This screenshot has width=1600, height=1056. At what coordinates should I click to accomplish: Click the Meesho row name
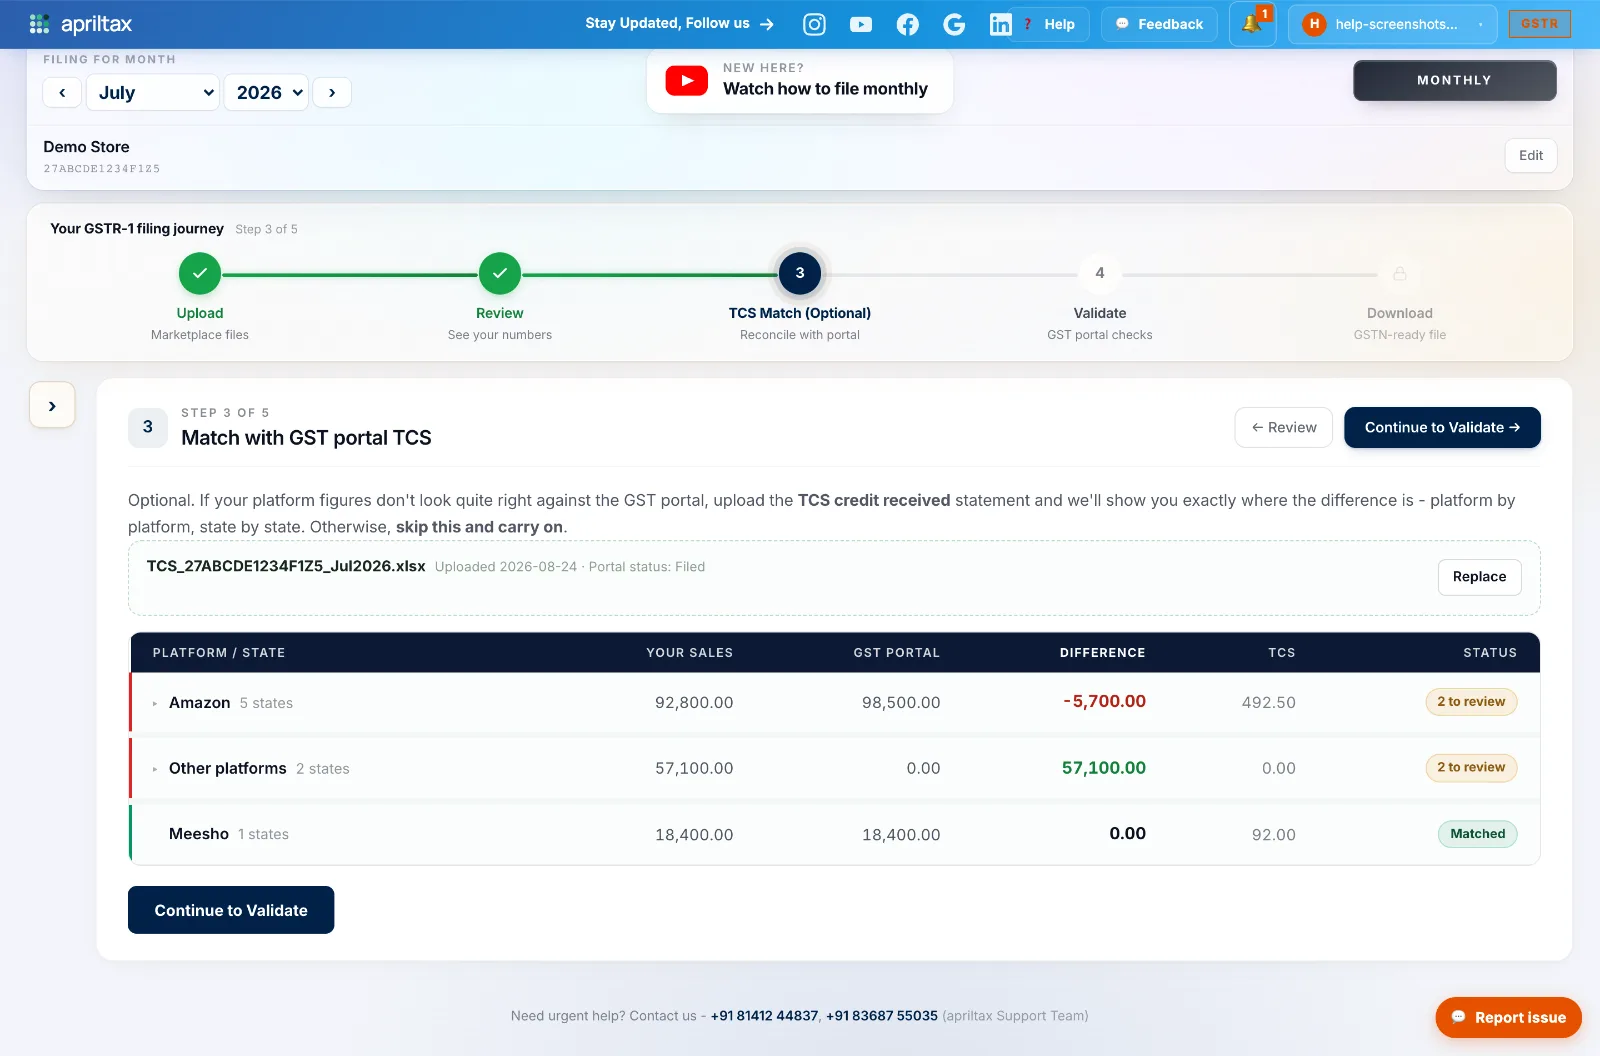[x=199, y=834]
